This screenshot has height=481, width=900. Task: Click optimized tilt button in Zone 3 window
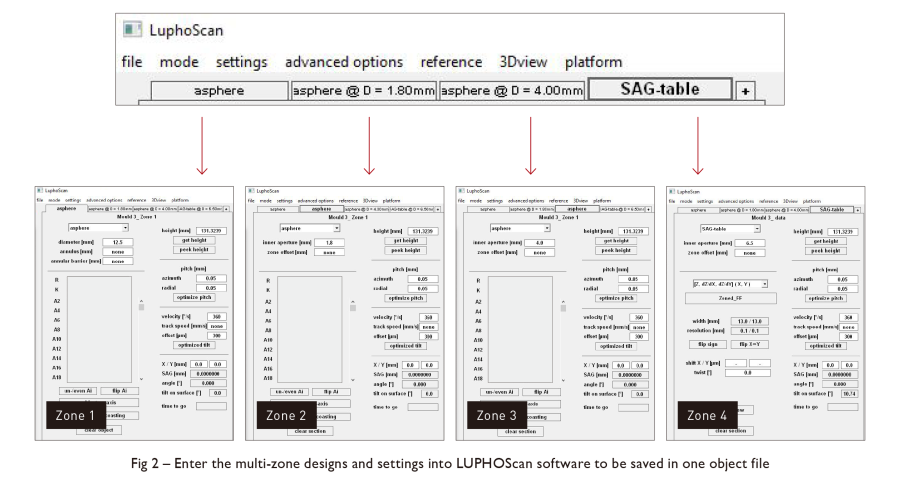click(x=616, y=346)
